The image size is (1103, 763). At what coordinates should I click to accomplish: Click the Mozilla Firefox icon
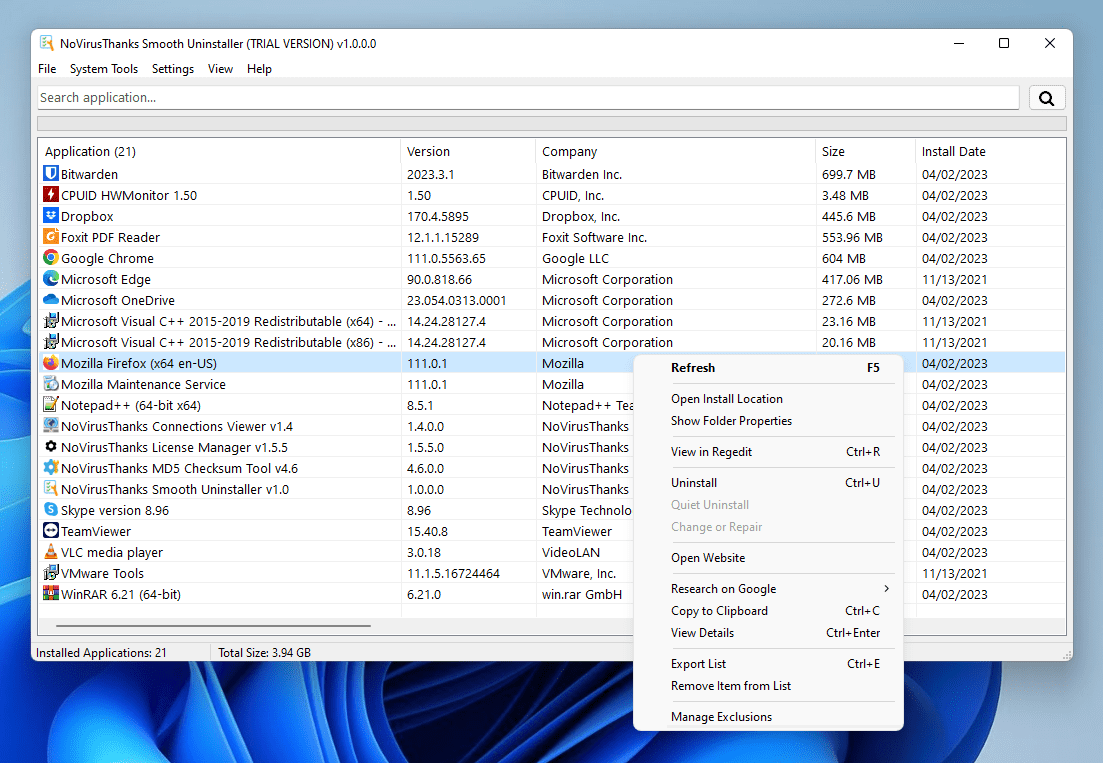point(51,363)
